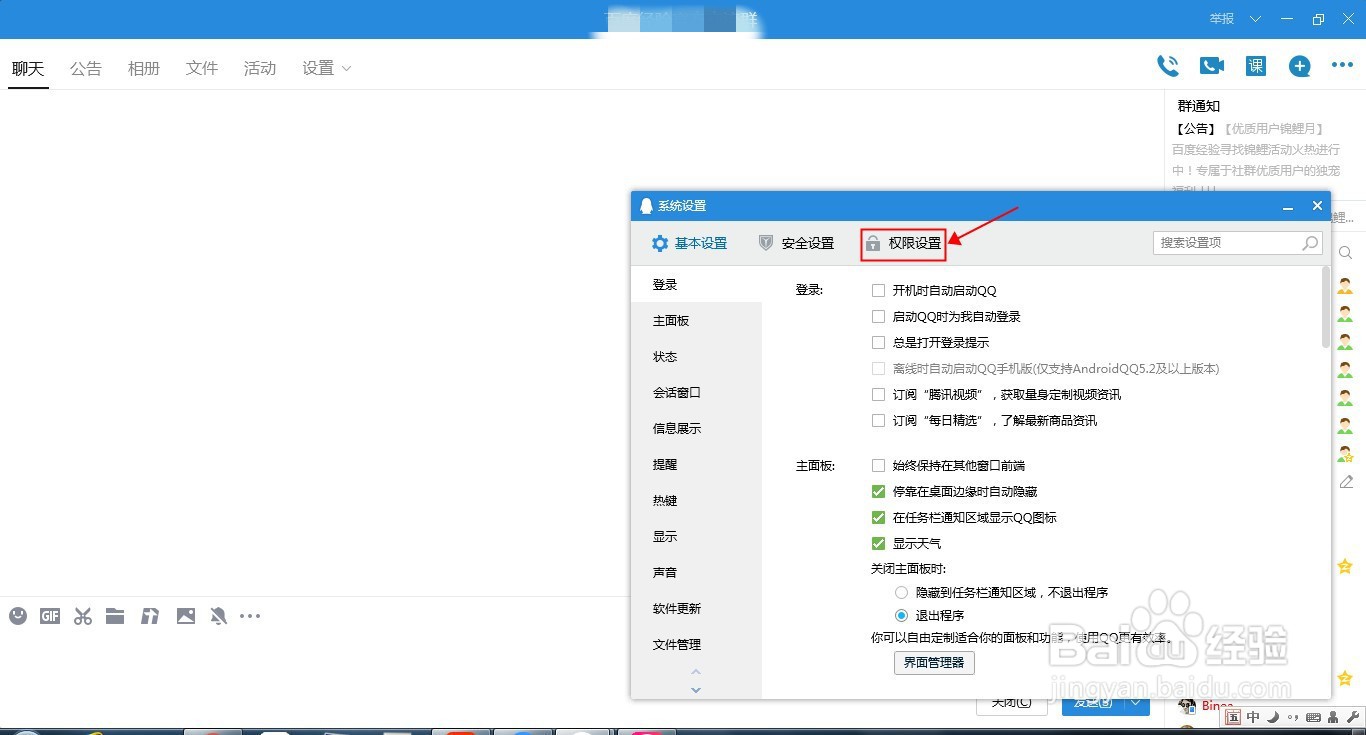Viewport: 1366px width, 735px height.
Task: Select 软件更新 in settings sidebar
Action: pos(696,609)
